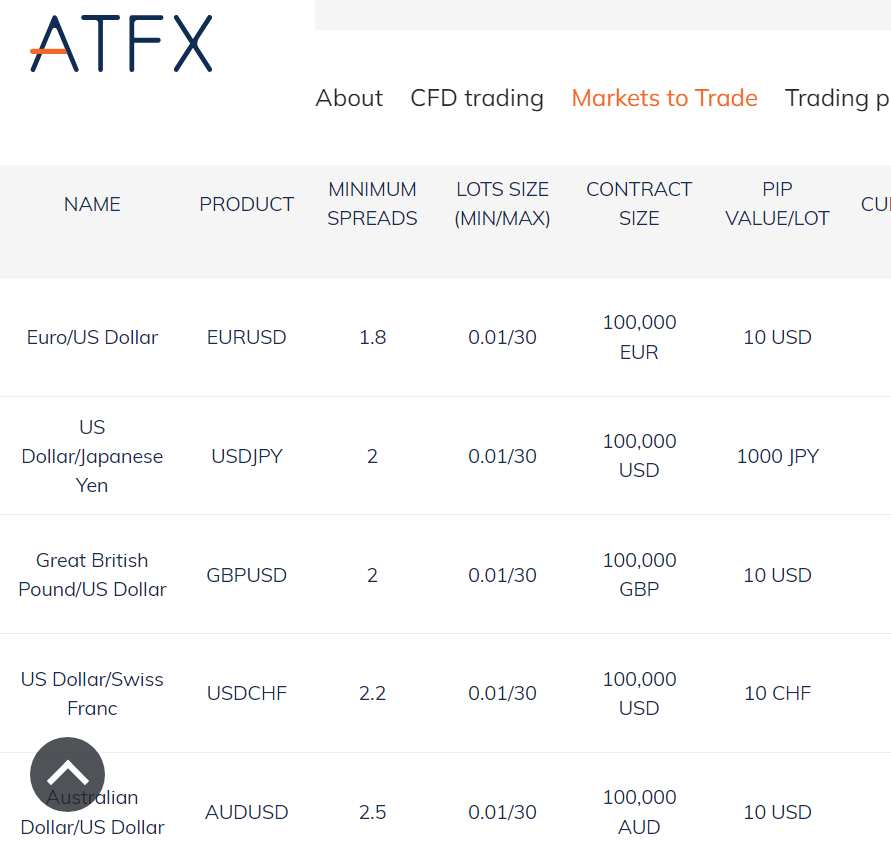Click the PRODUCT column header

pyautogui.click(x=246, y=204)
